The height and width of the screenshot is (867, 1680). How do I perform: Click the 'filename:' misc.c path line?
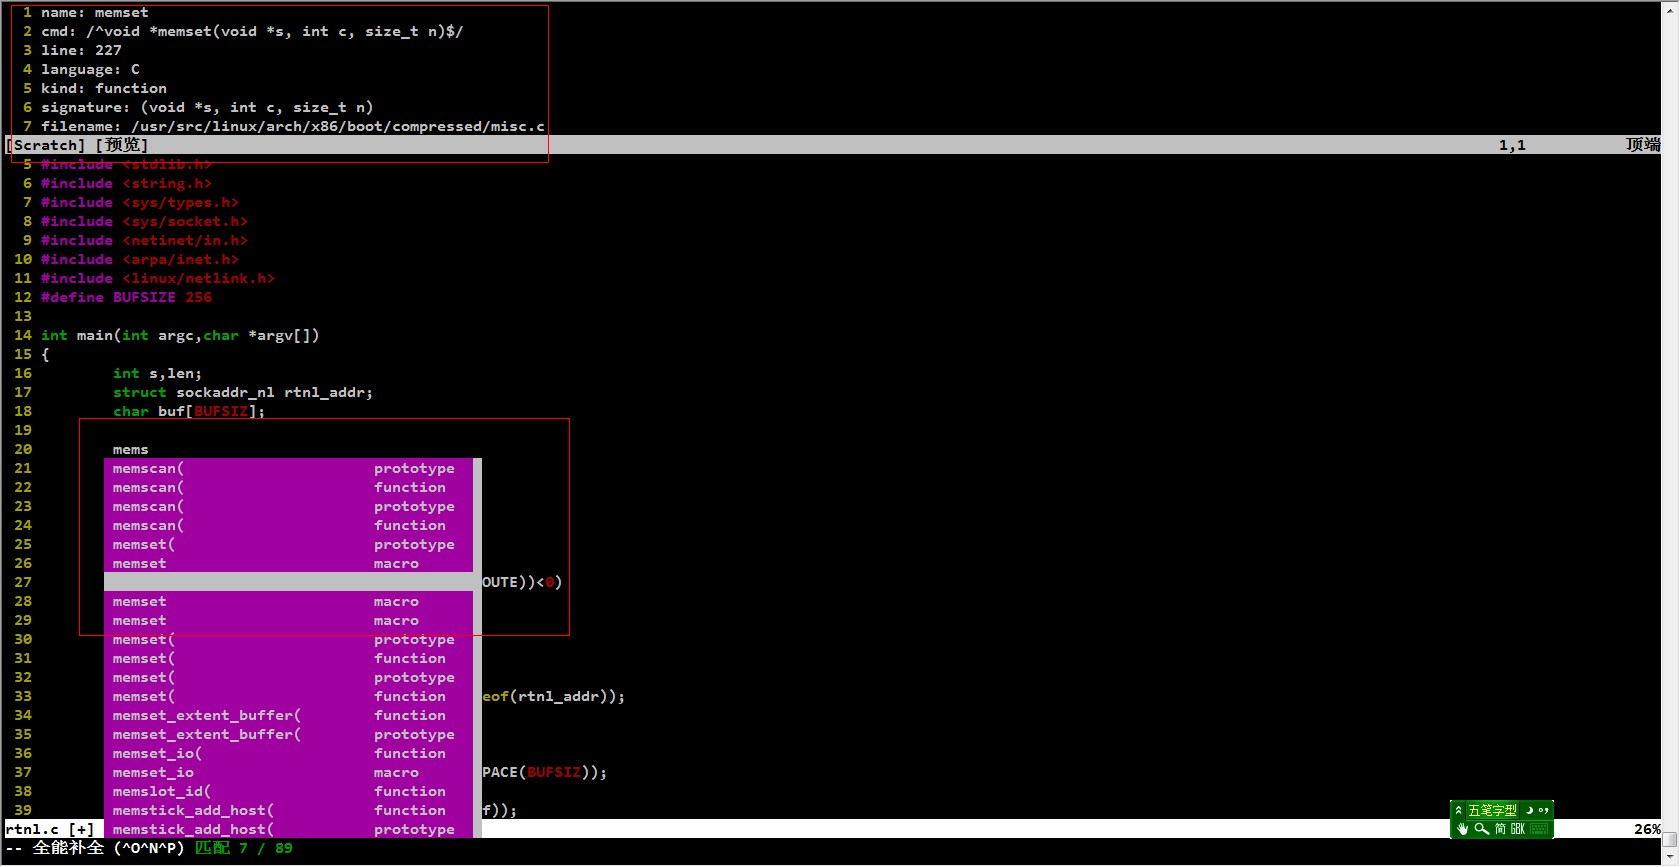coord(293,126)
